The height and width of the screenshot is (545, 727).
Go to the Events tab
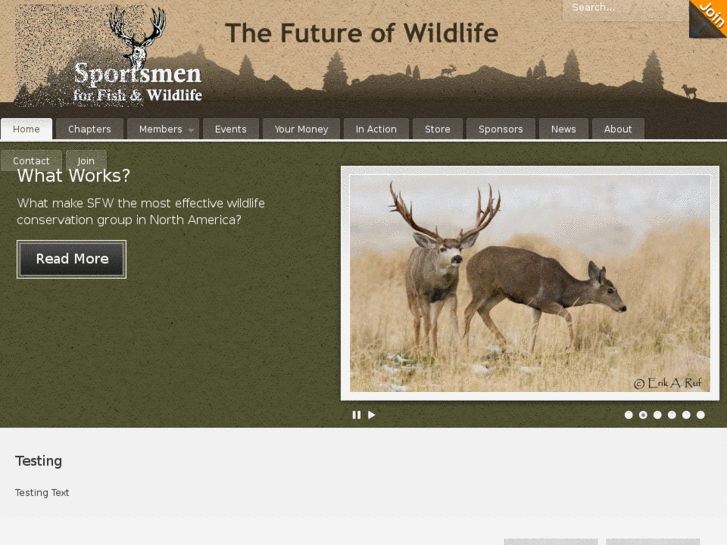point(230,129)
